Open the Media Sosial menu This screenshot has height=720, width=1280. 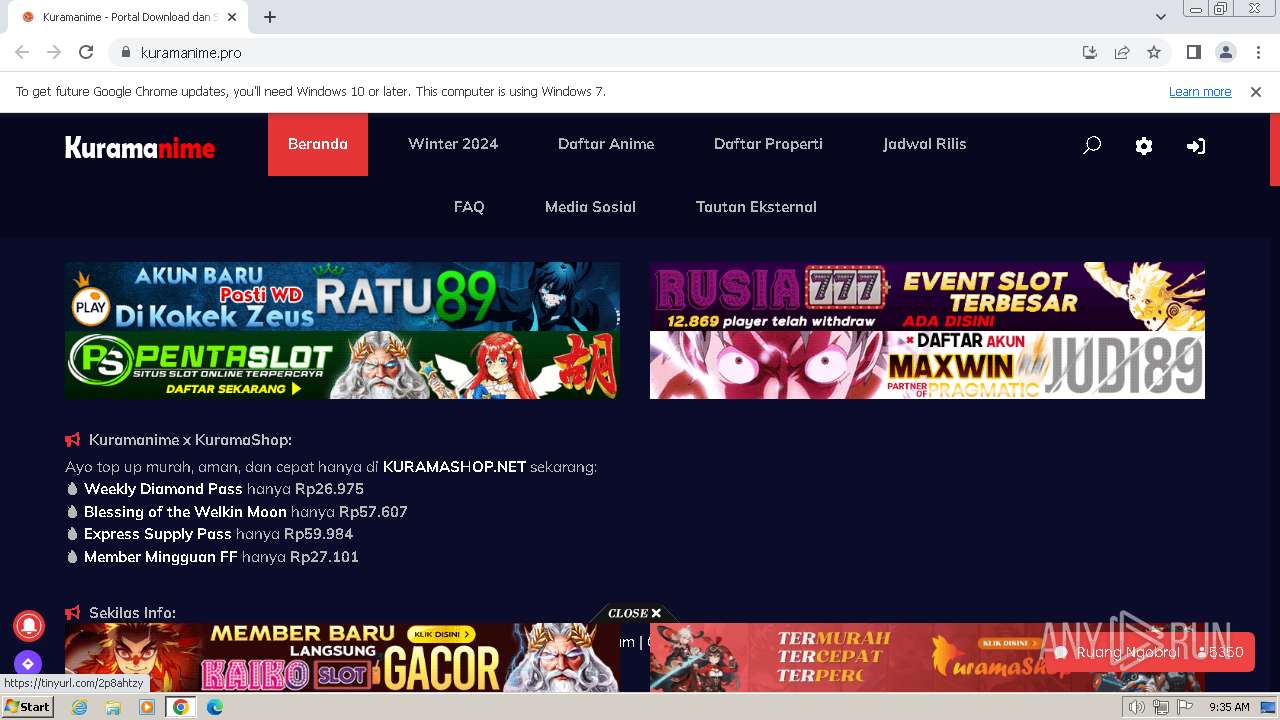coord(590,207)
